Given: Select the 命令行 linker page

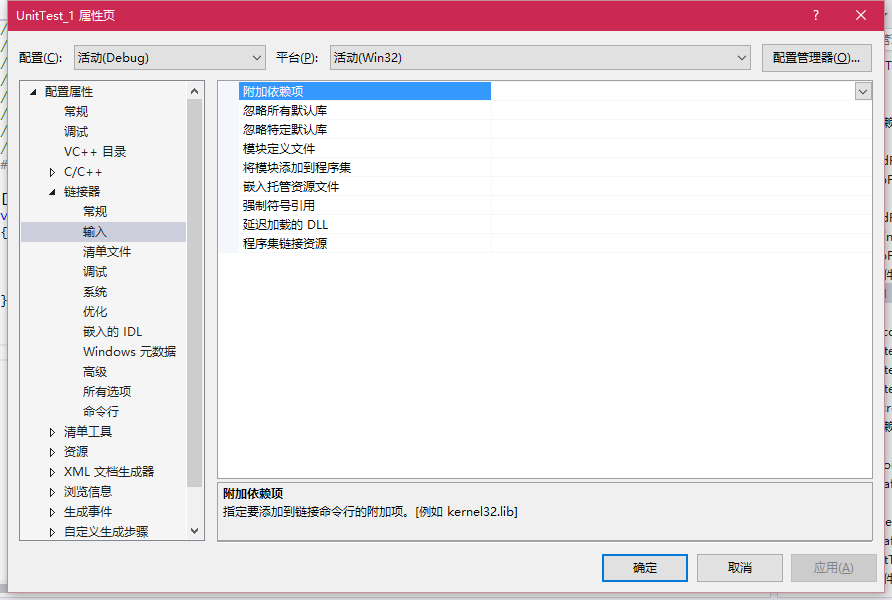Looking at the screenshot, I should [101, 411].
